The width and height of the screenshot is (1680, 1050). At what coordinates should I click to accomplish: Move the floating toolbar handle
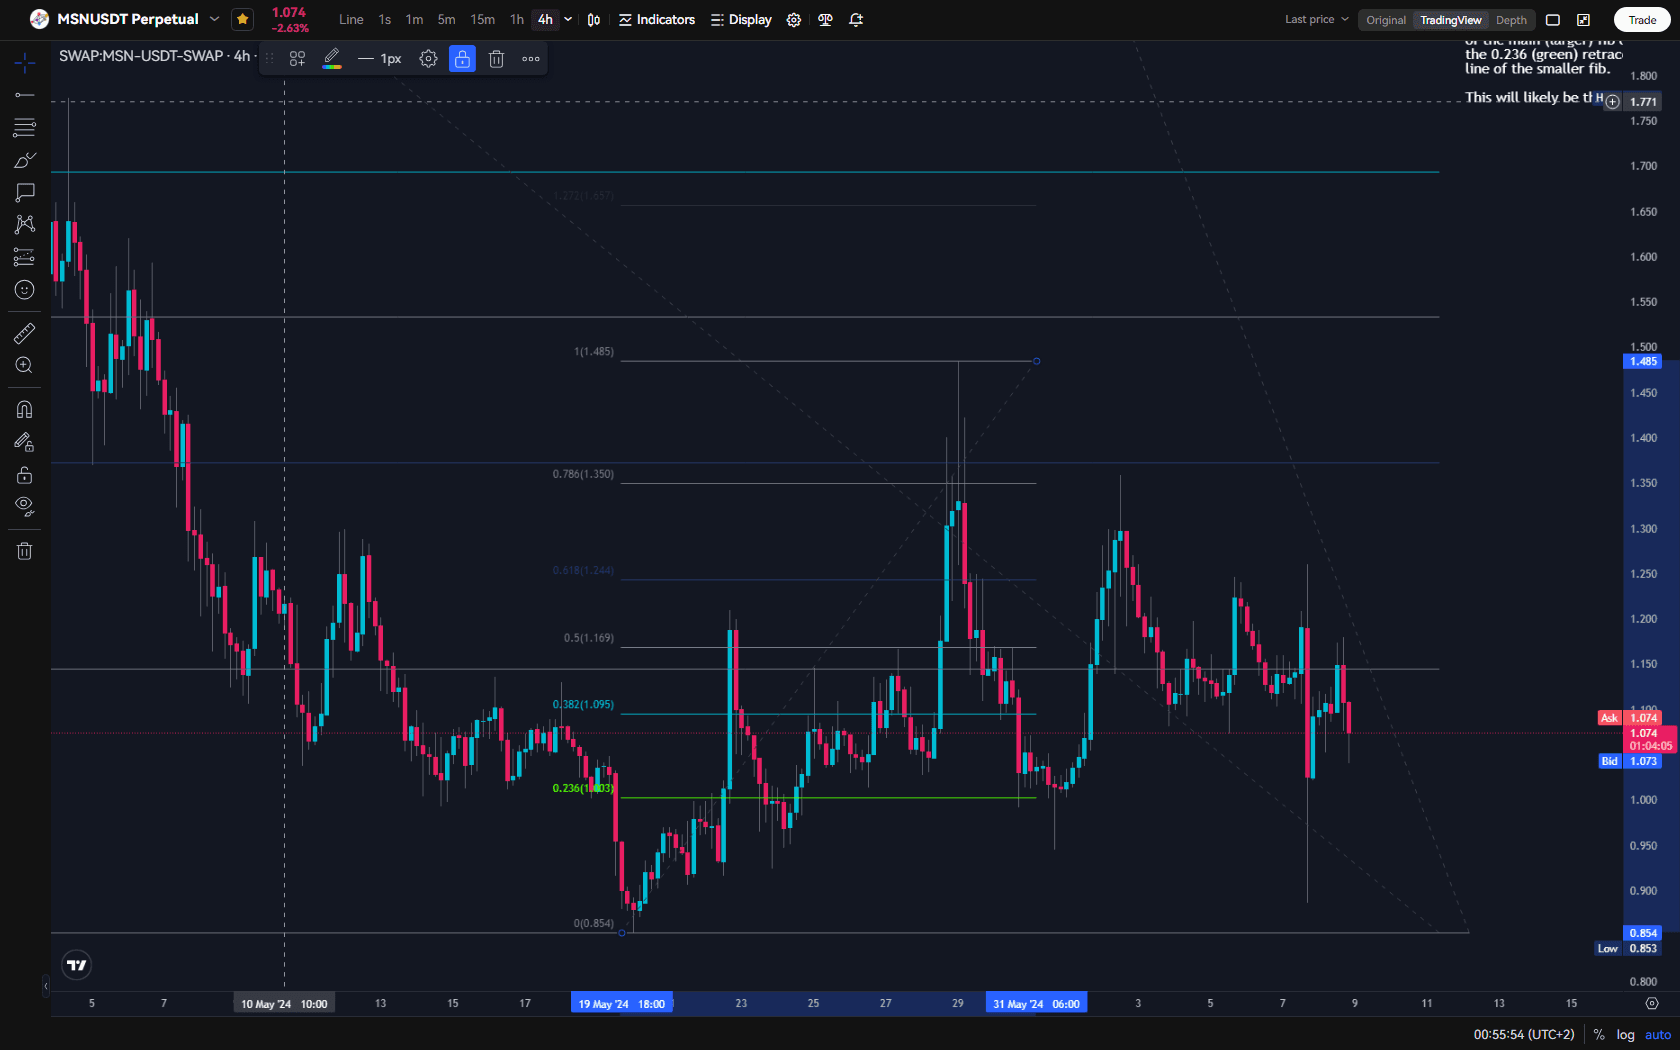[269, 59]
